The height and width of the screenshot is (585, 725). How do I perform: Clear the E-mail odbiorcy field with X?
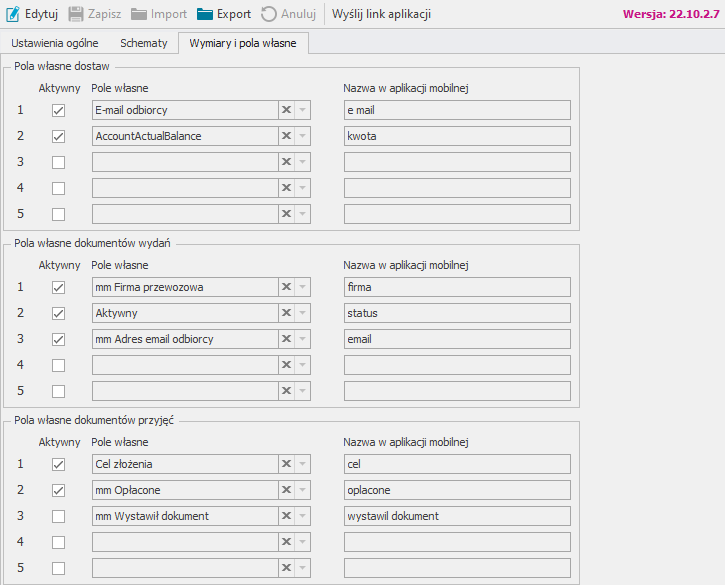pos(286,110)
